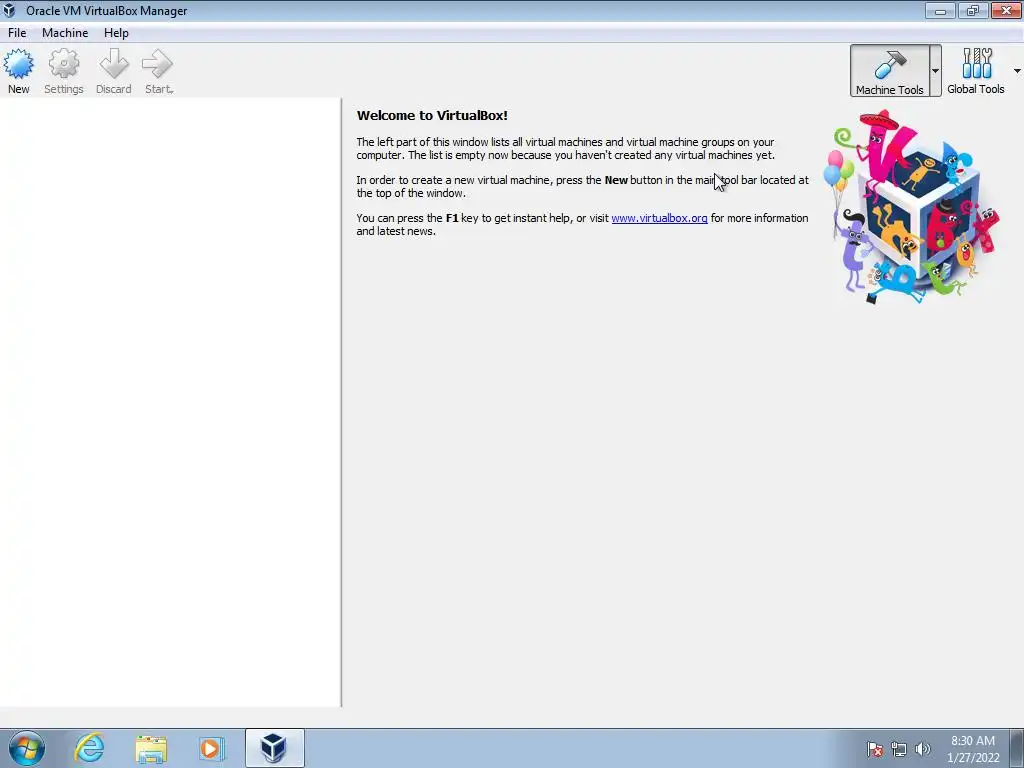This screenshot has height=768, width=1024.
Task: Click the Welcome to VirtualBox! heading
Action: point(432,116)
